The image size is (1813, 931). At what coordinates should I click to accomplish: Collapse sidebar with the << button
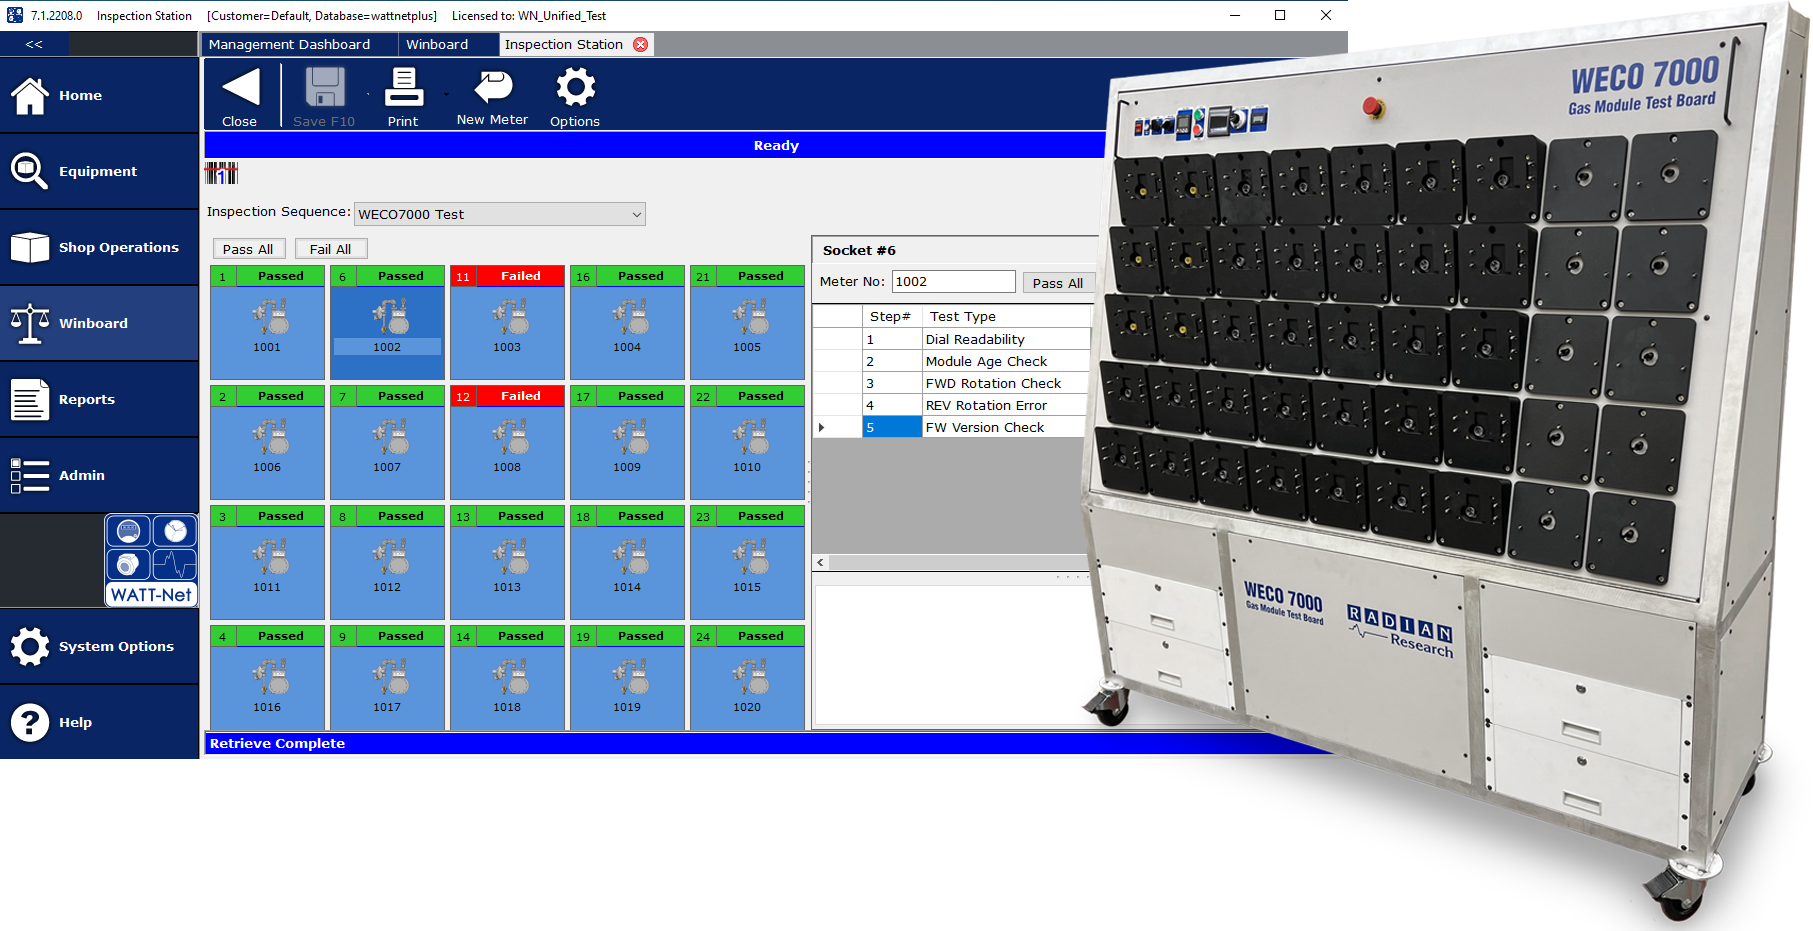(x=34, y=44)
